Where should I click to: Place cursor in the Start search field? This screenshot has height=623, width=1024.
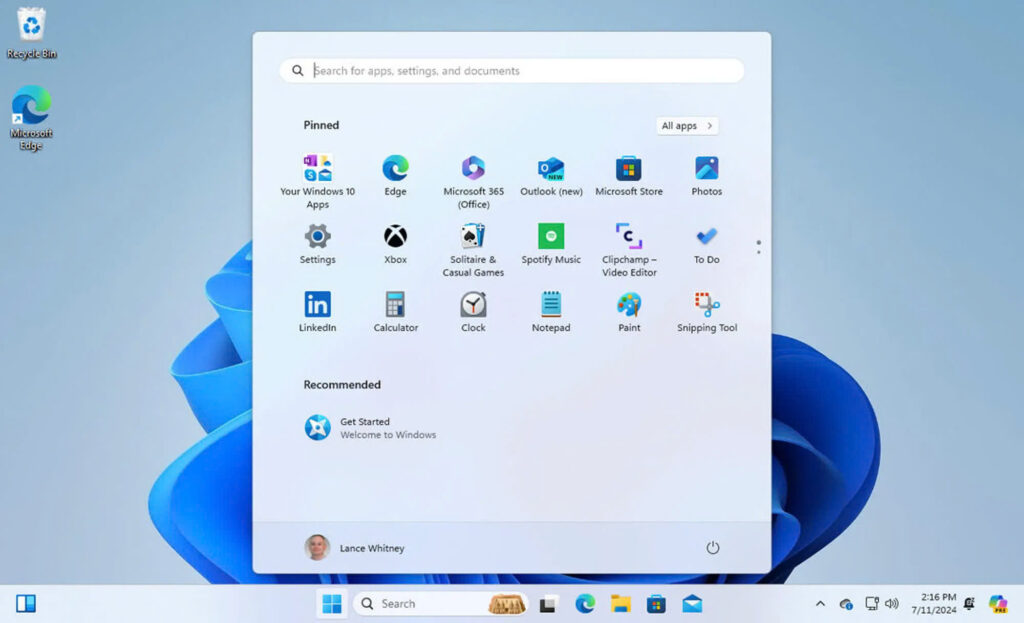click(x=512, y=70)
